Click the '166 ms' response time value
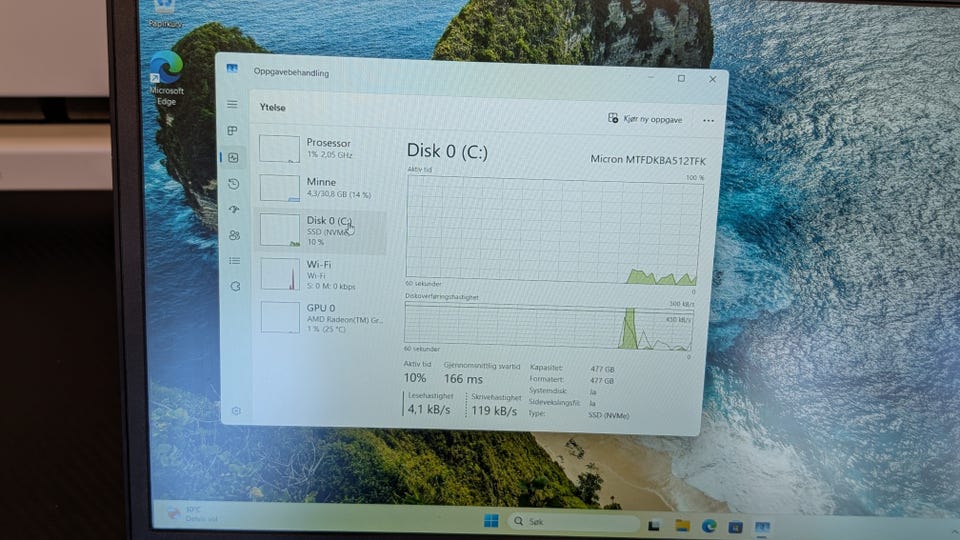This screenshot has height=540, width=960. click(x=463, y=379)
